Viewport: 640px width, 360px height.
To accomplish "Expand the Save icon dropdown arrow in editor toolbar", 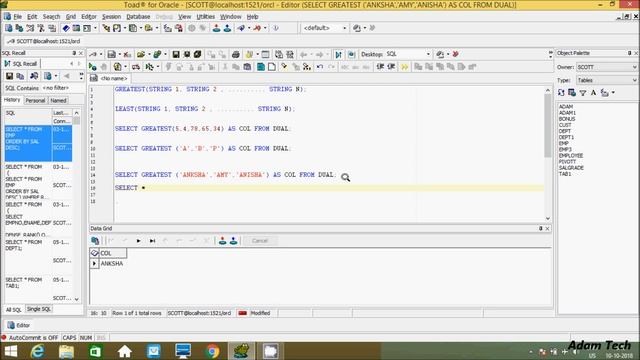I will pyautogui.click(x=119, y=54).
